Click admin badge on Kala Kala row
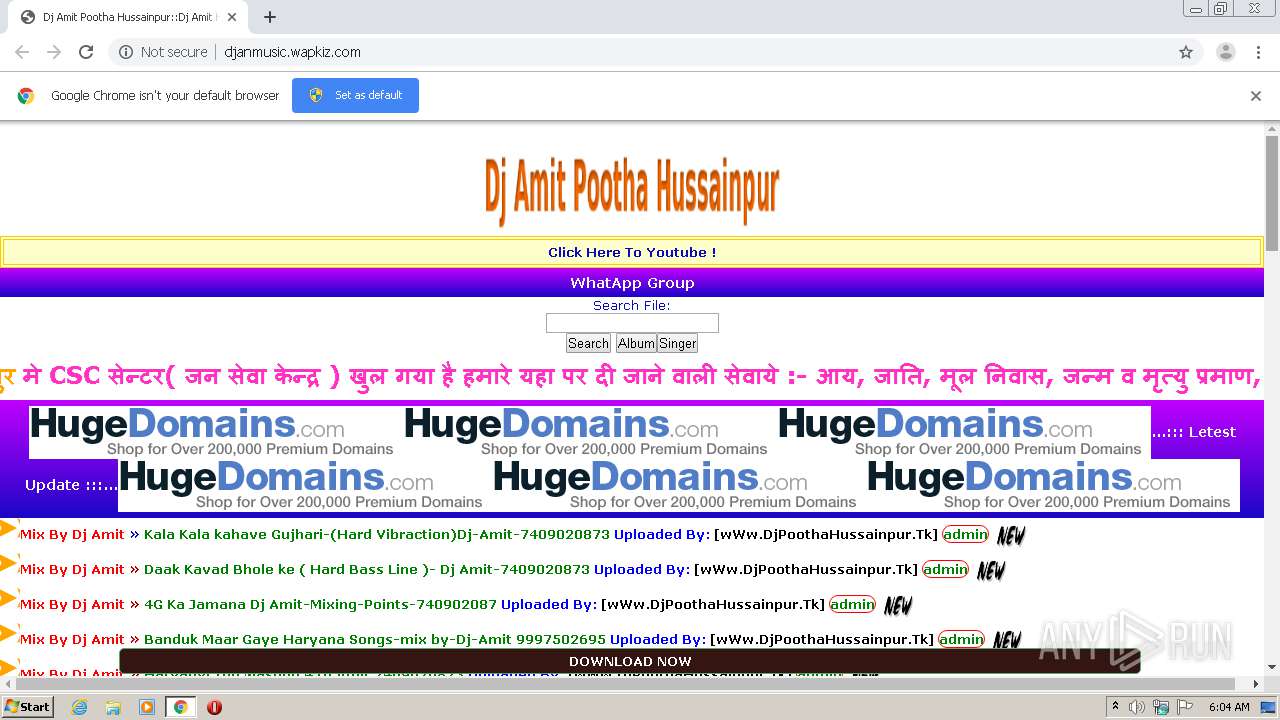Viewport: 1280px width, 720px height. 965,535
